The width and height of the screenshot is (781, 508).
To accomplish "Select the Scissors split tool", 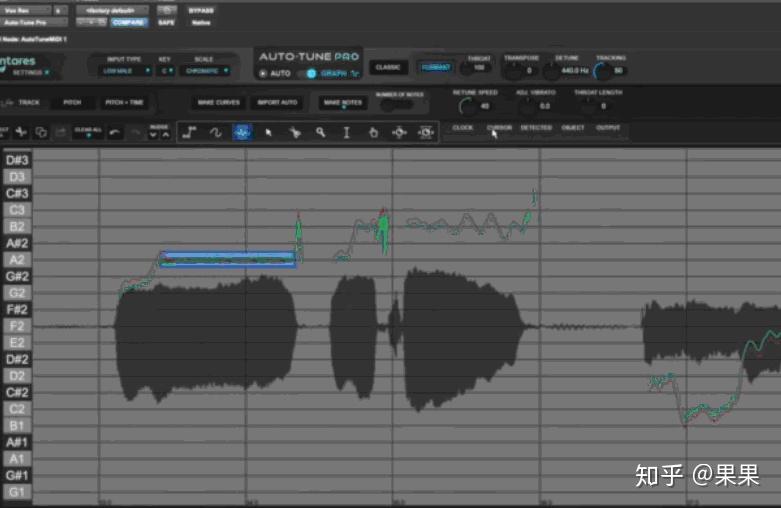I will tap(295, 132).
